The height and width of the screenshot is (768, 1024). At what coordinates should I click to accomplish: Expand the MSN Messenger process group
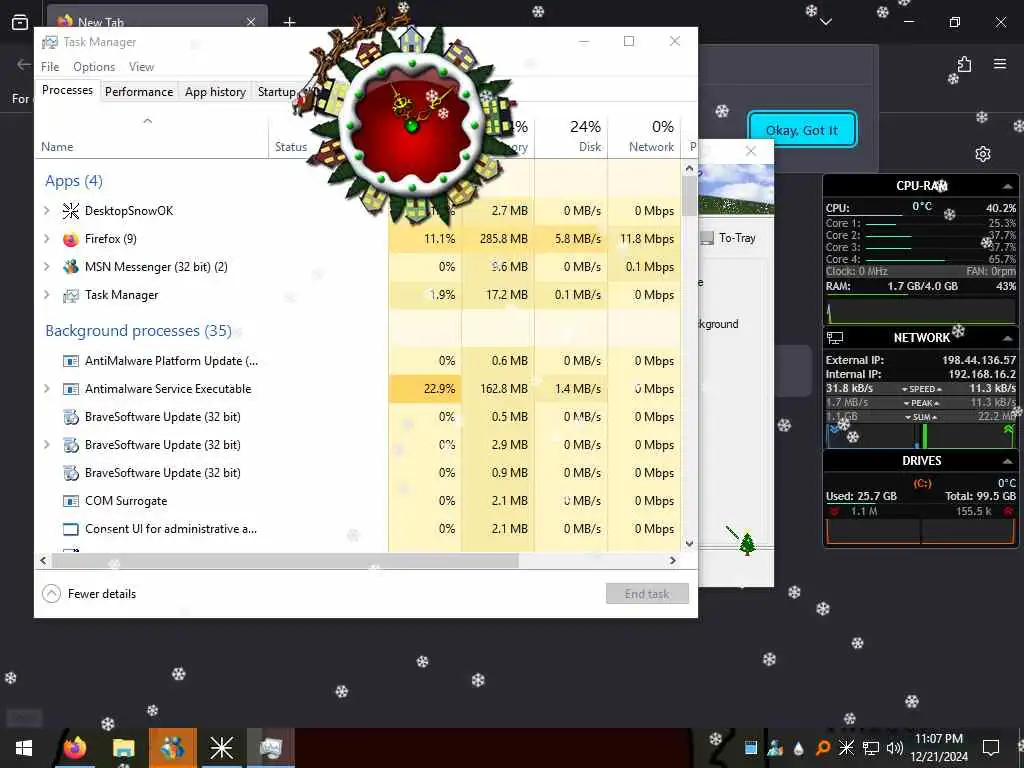(x=47, y=267)
